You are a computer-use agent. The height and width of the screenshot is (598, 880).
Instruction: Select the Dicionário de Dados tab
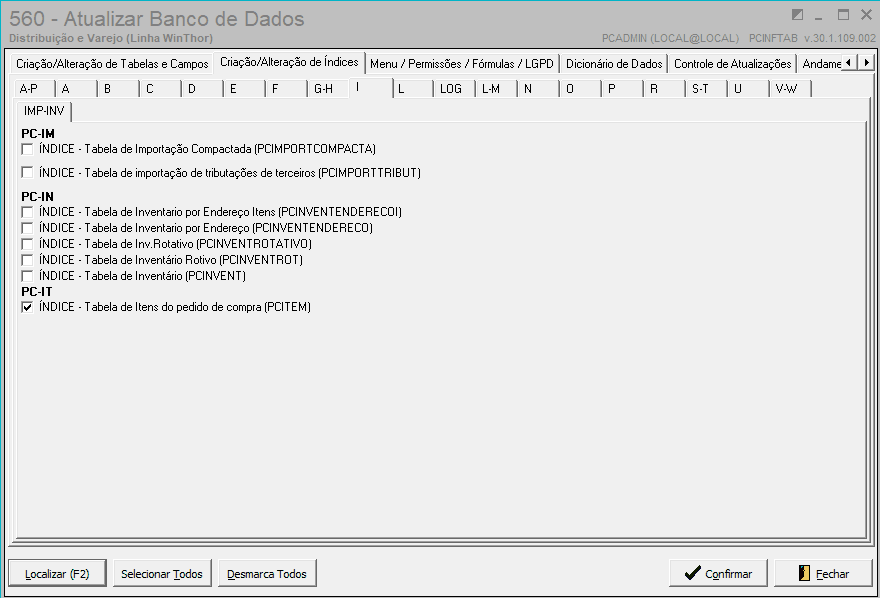(x=613, y=62)
